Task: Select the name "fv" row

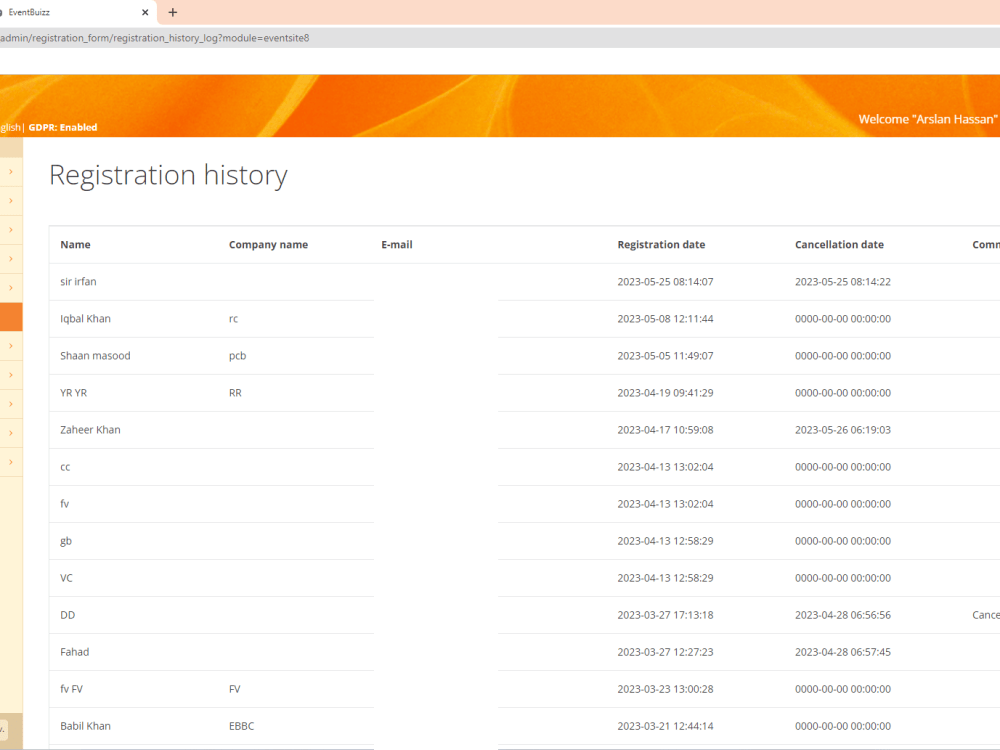Action: [x=64, y=504]
